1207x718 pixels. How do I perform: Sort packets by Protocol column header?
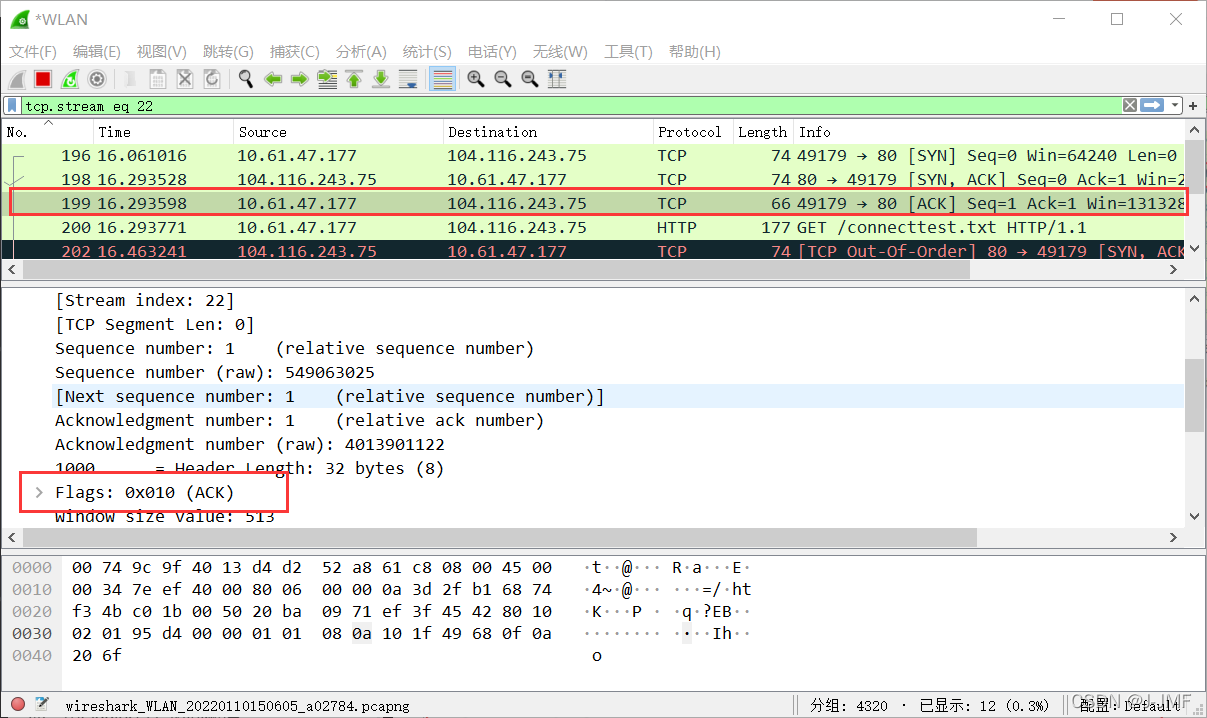689,132
